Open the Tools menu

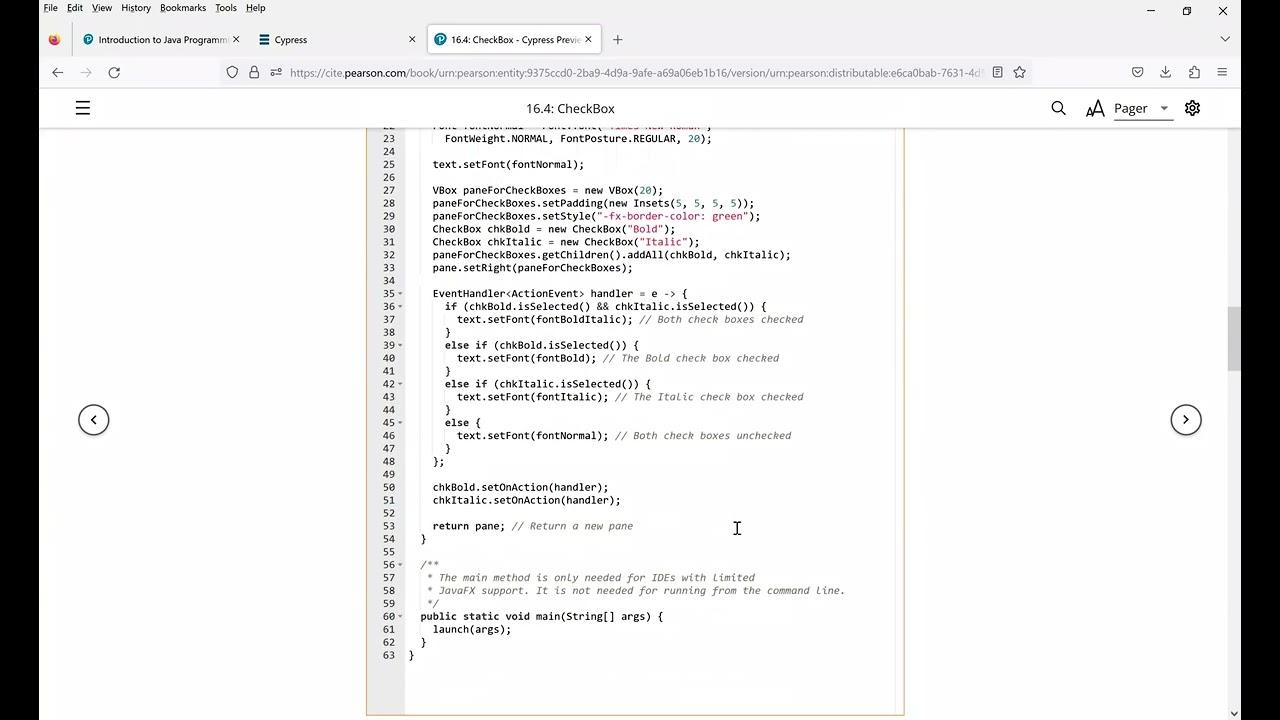(x=226, y=8)
